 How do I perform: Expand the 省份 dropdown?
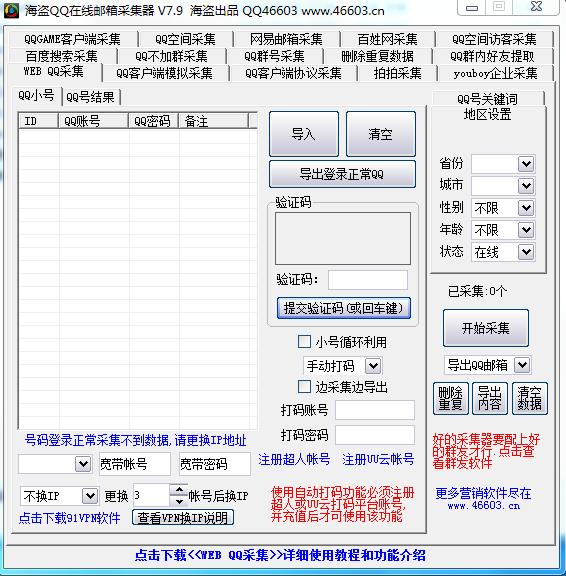(x=526, y=164)
